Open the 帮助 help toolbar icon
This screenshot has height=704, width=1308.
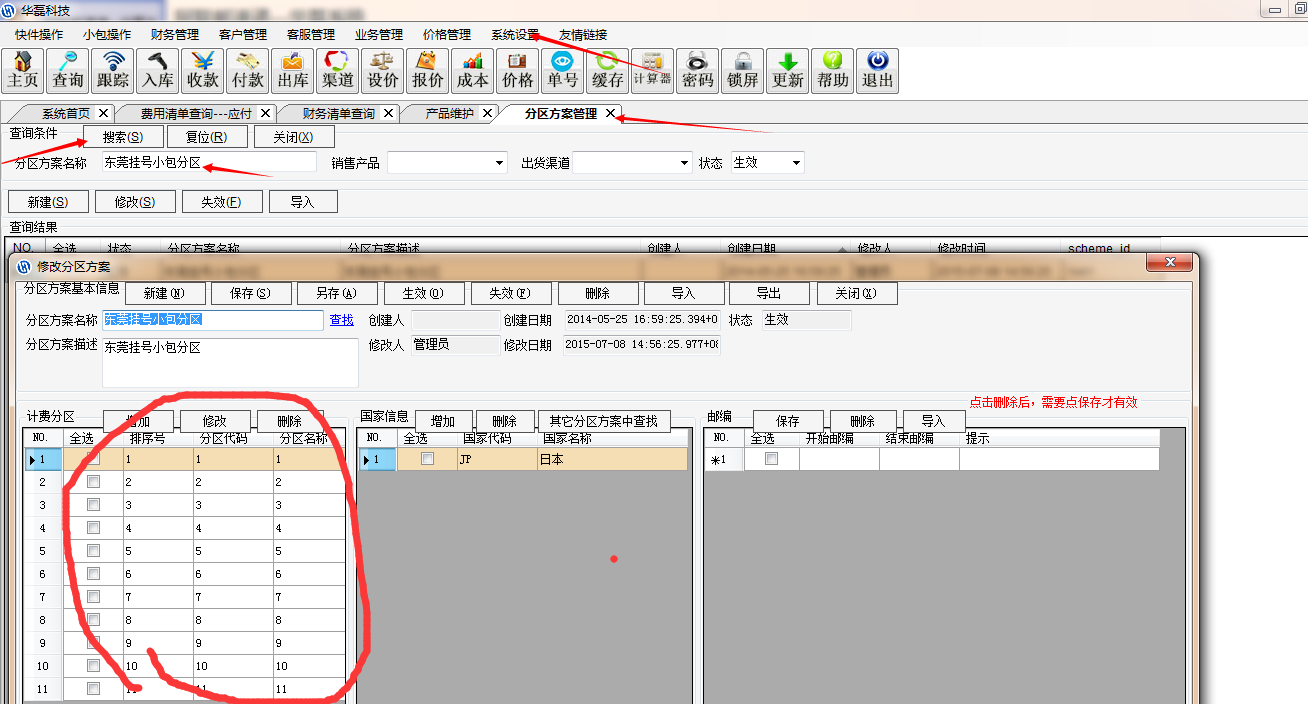(x=832, y=71)
